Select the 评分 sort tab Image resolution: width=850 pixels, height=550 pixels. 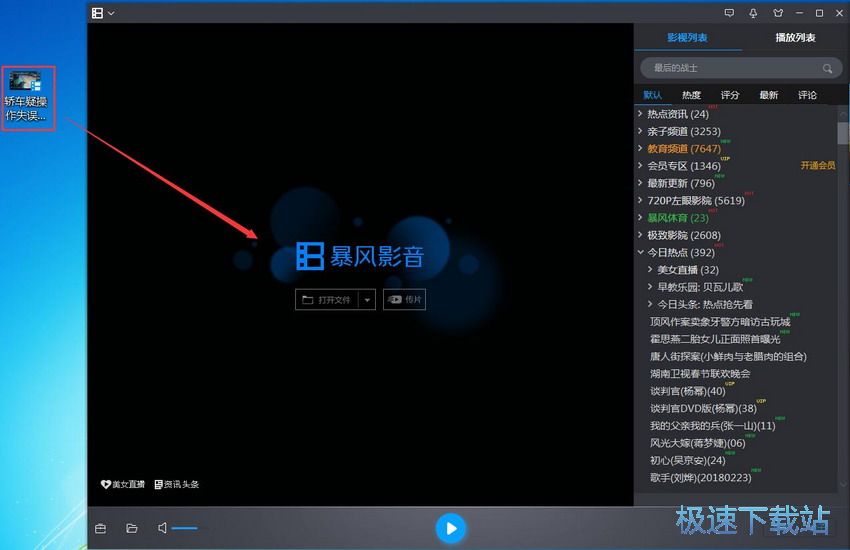[730, 95]
